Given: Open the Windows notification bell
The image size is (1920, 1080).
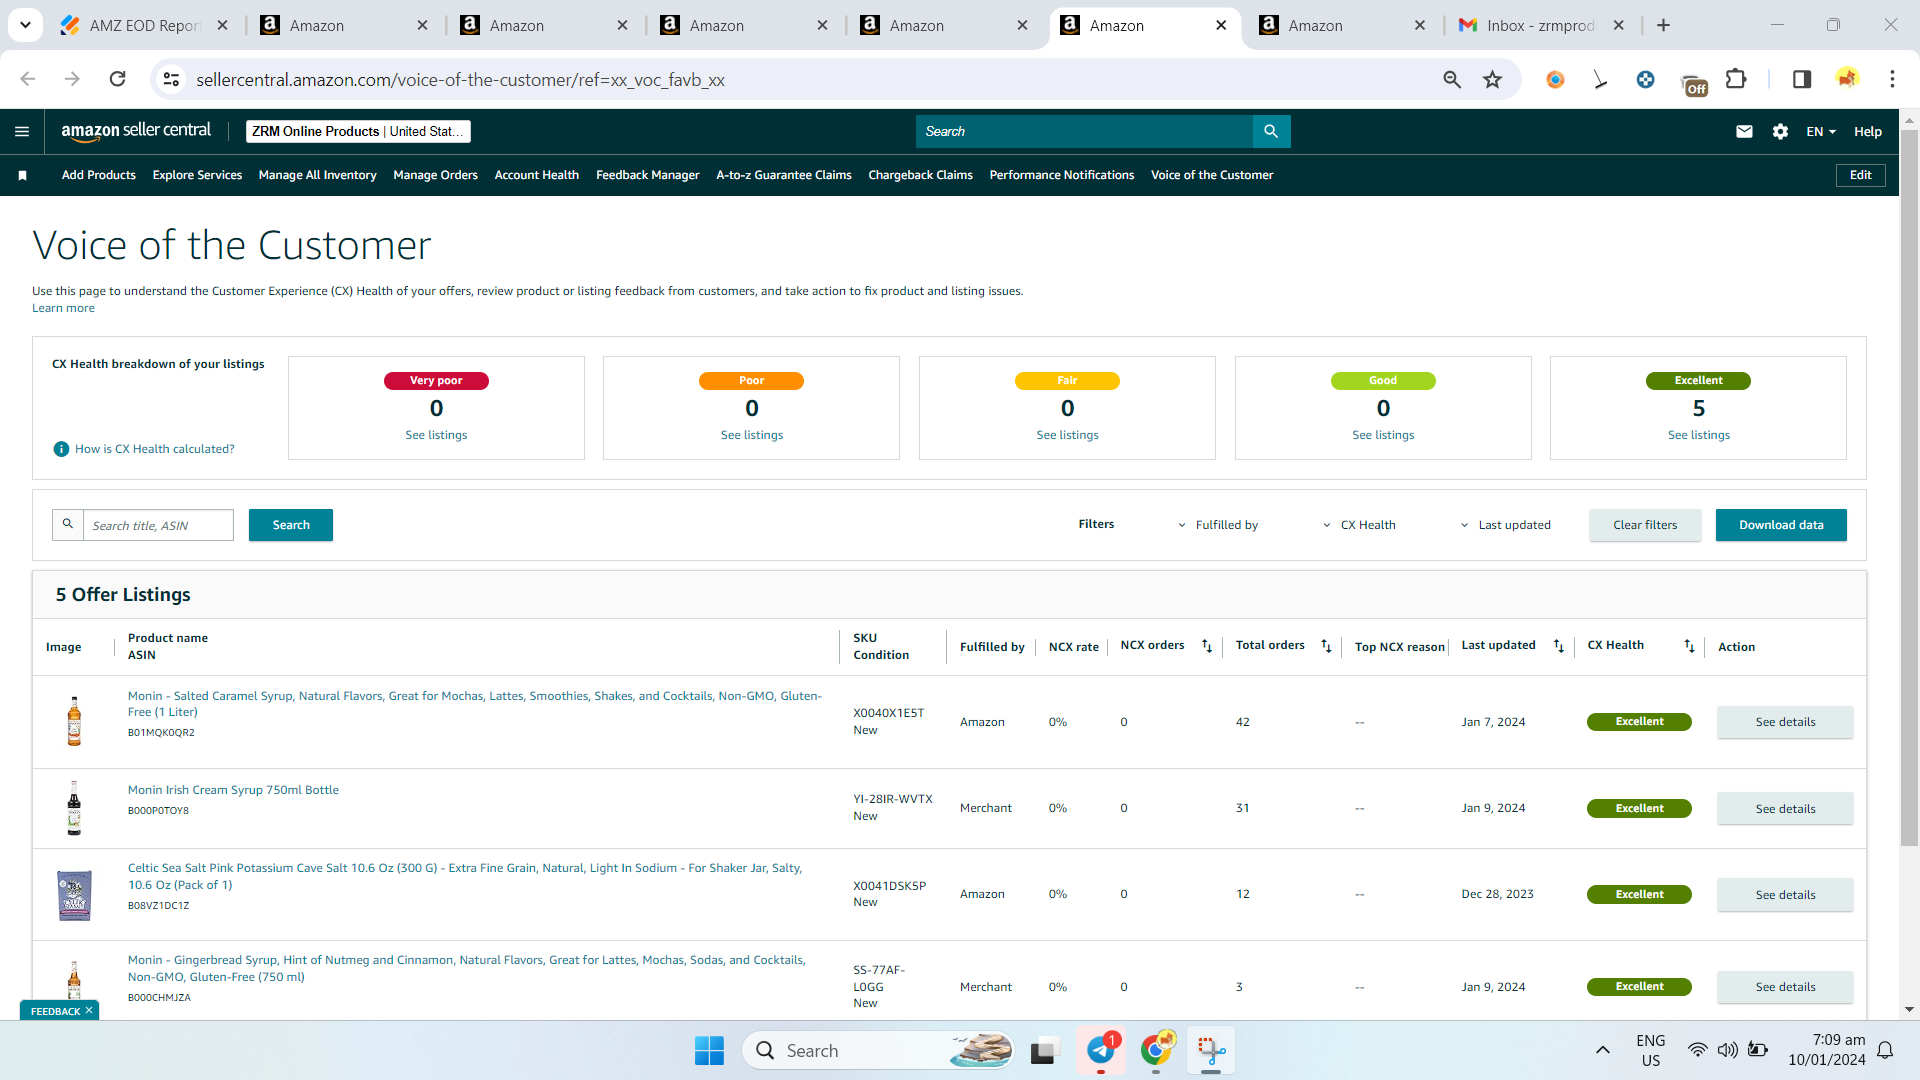Looking at the screenshot, I should 1885,1050.
